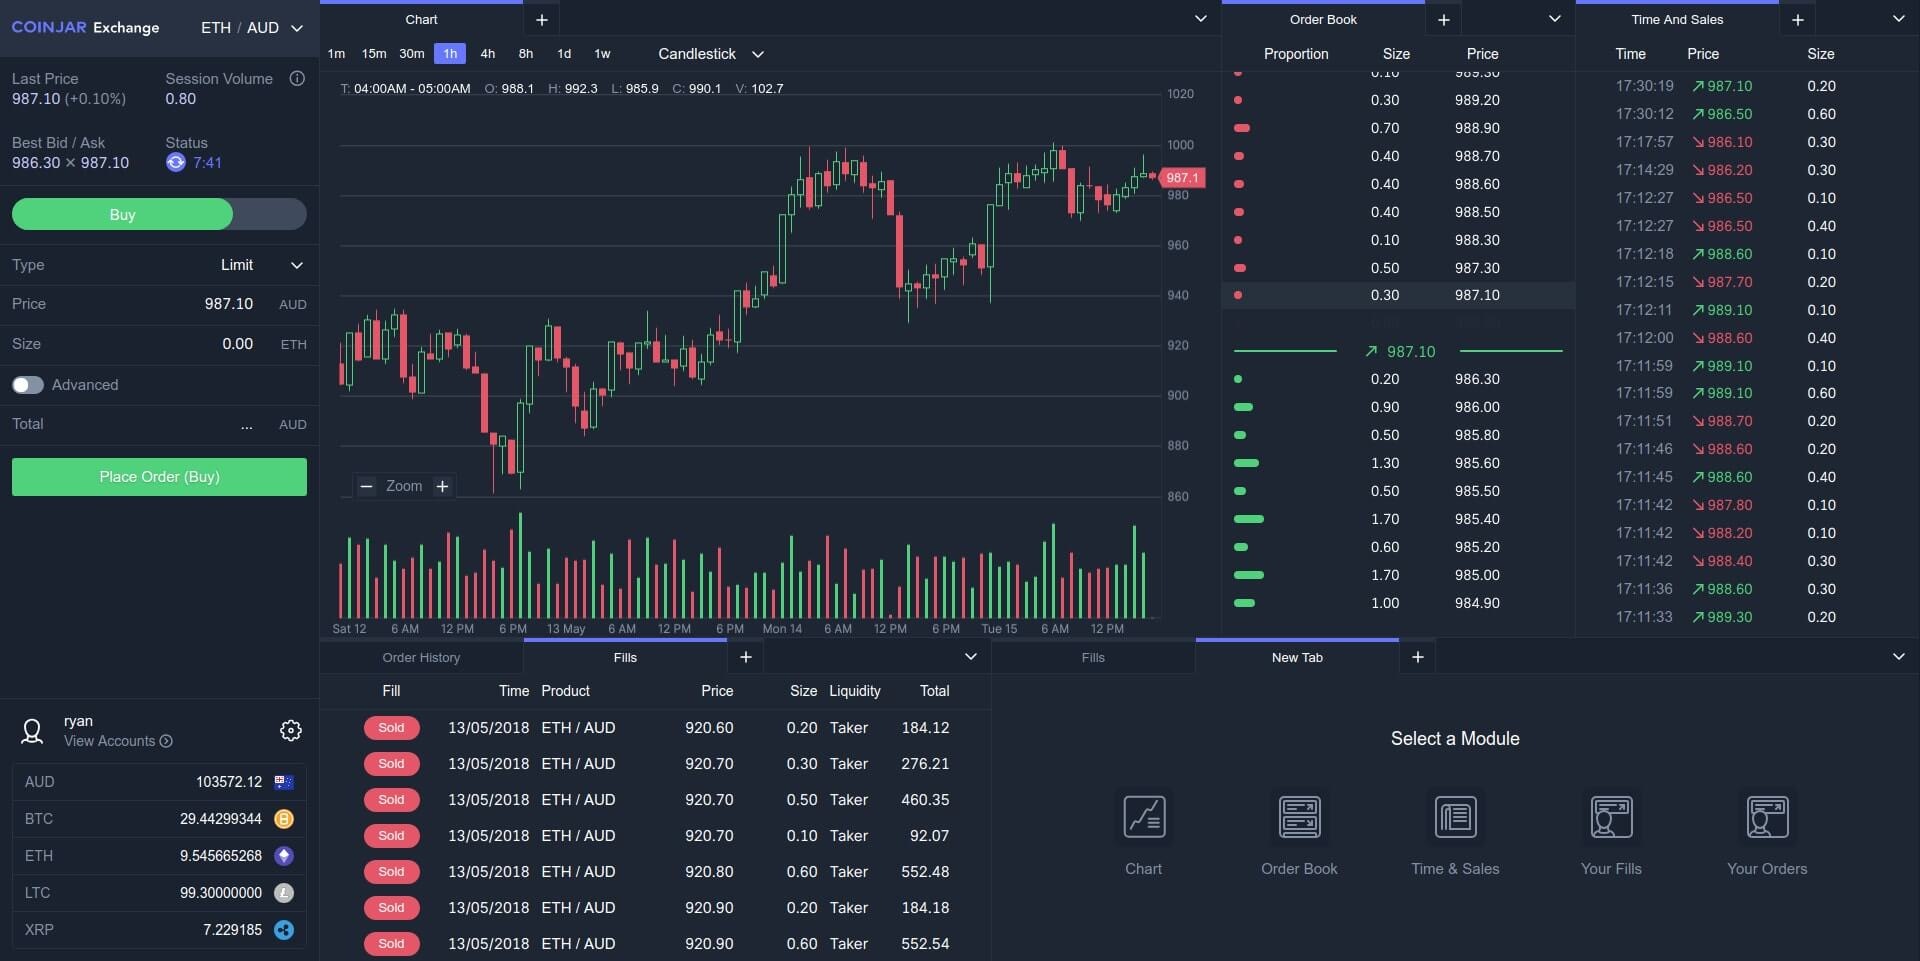Click the 987.1 current price marker on chart
1920x961 pixels.
coord(1182,178)
